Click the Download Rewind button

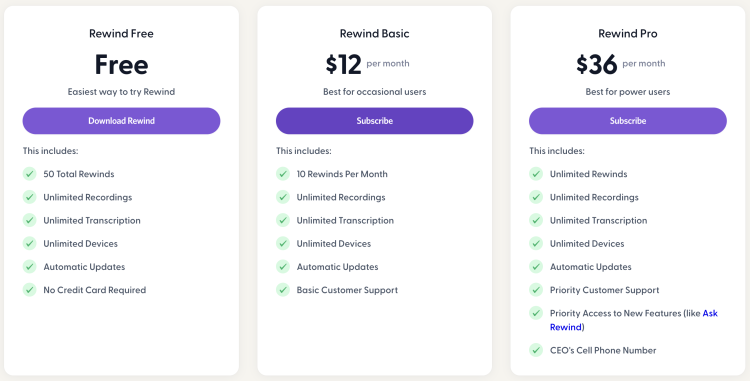pyautogui.click(x=121, y=121)
